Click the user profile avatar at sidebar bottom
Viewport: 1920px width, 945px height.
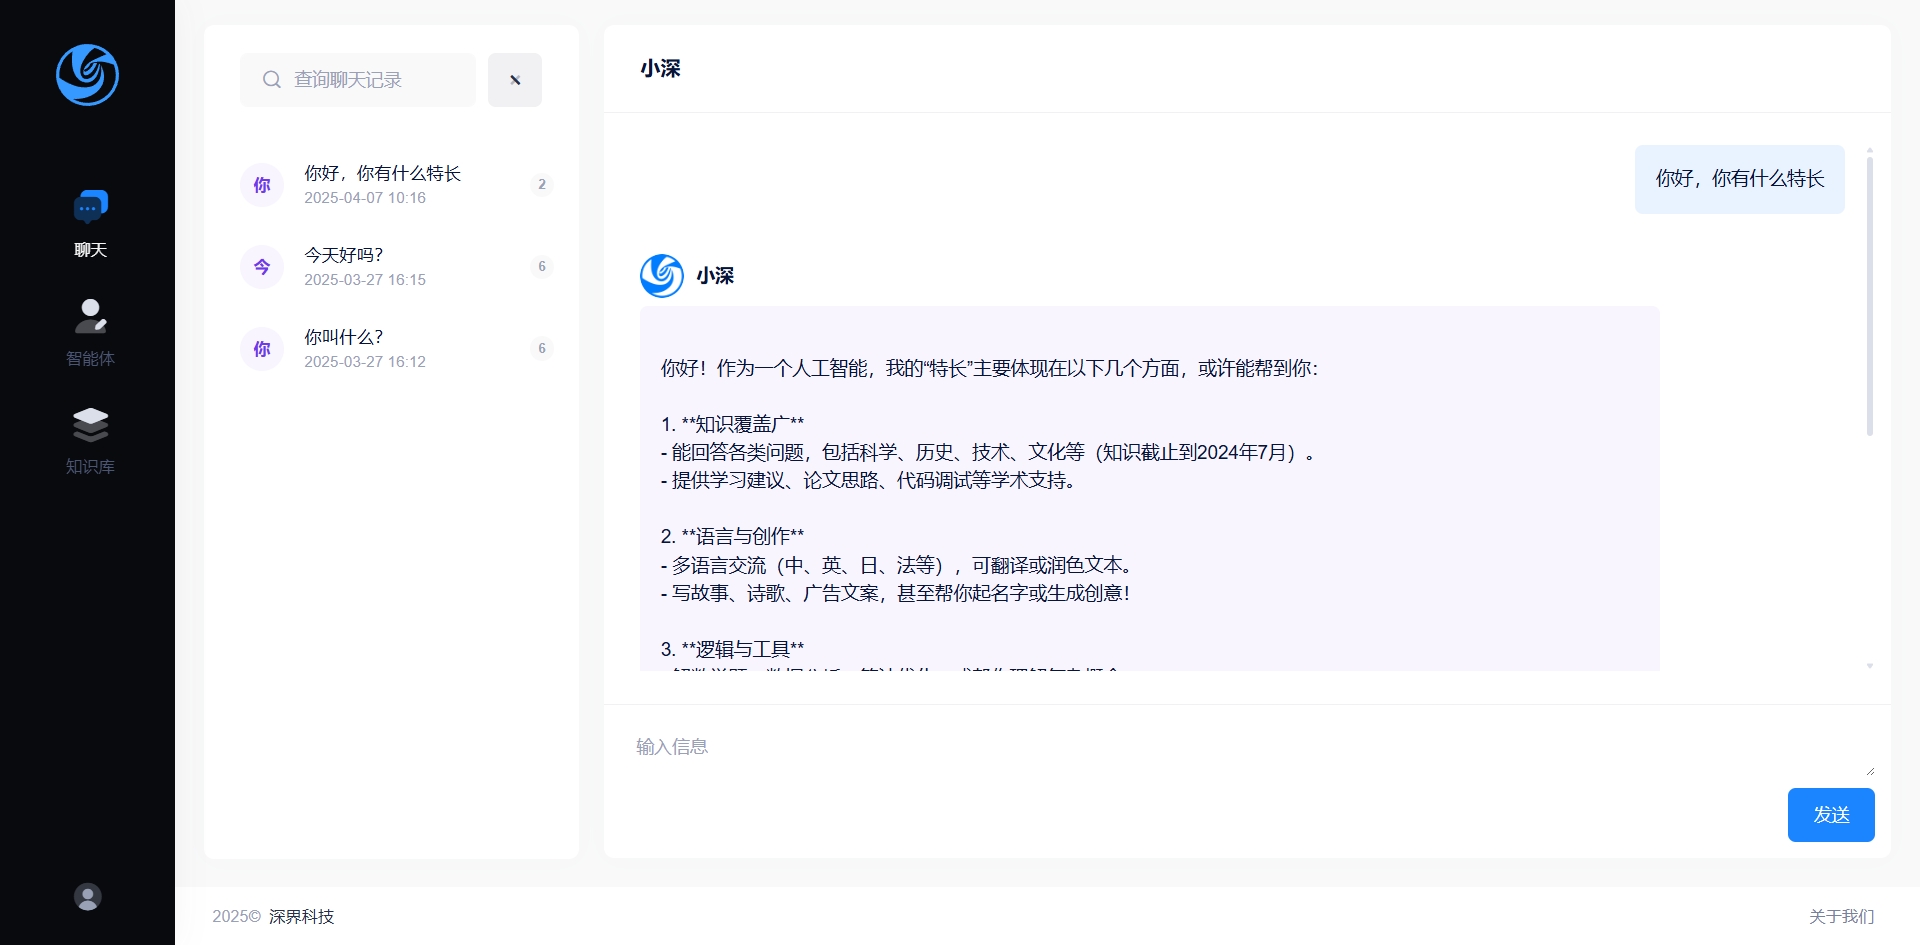[x=88, y=896]
